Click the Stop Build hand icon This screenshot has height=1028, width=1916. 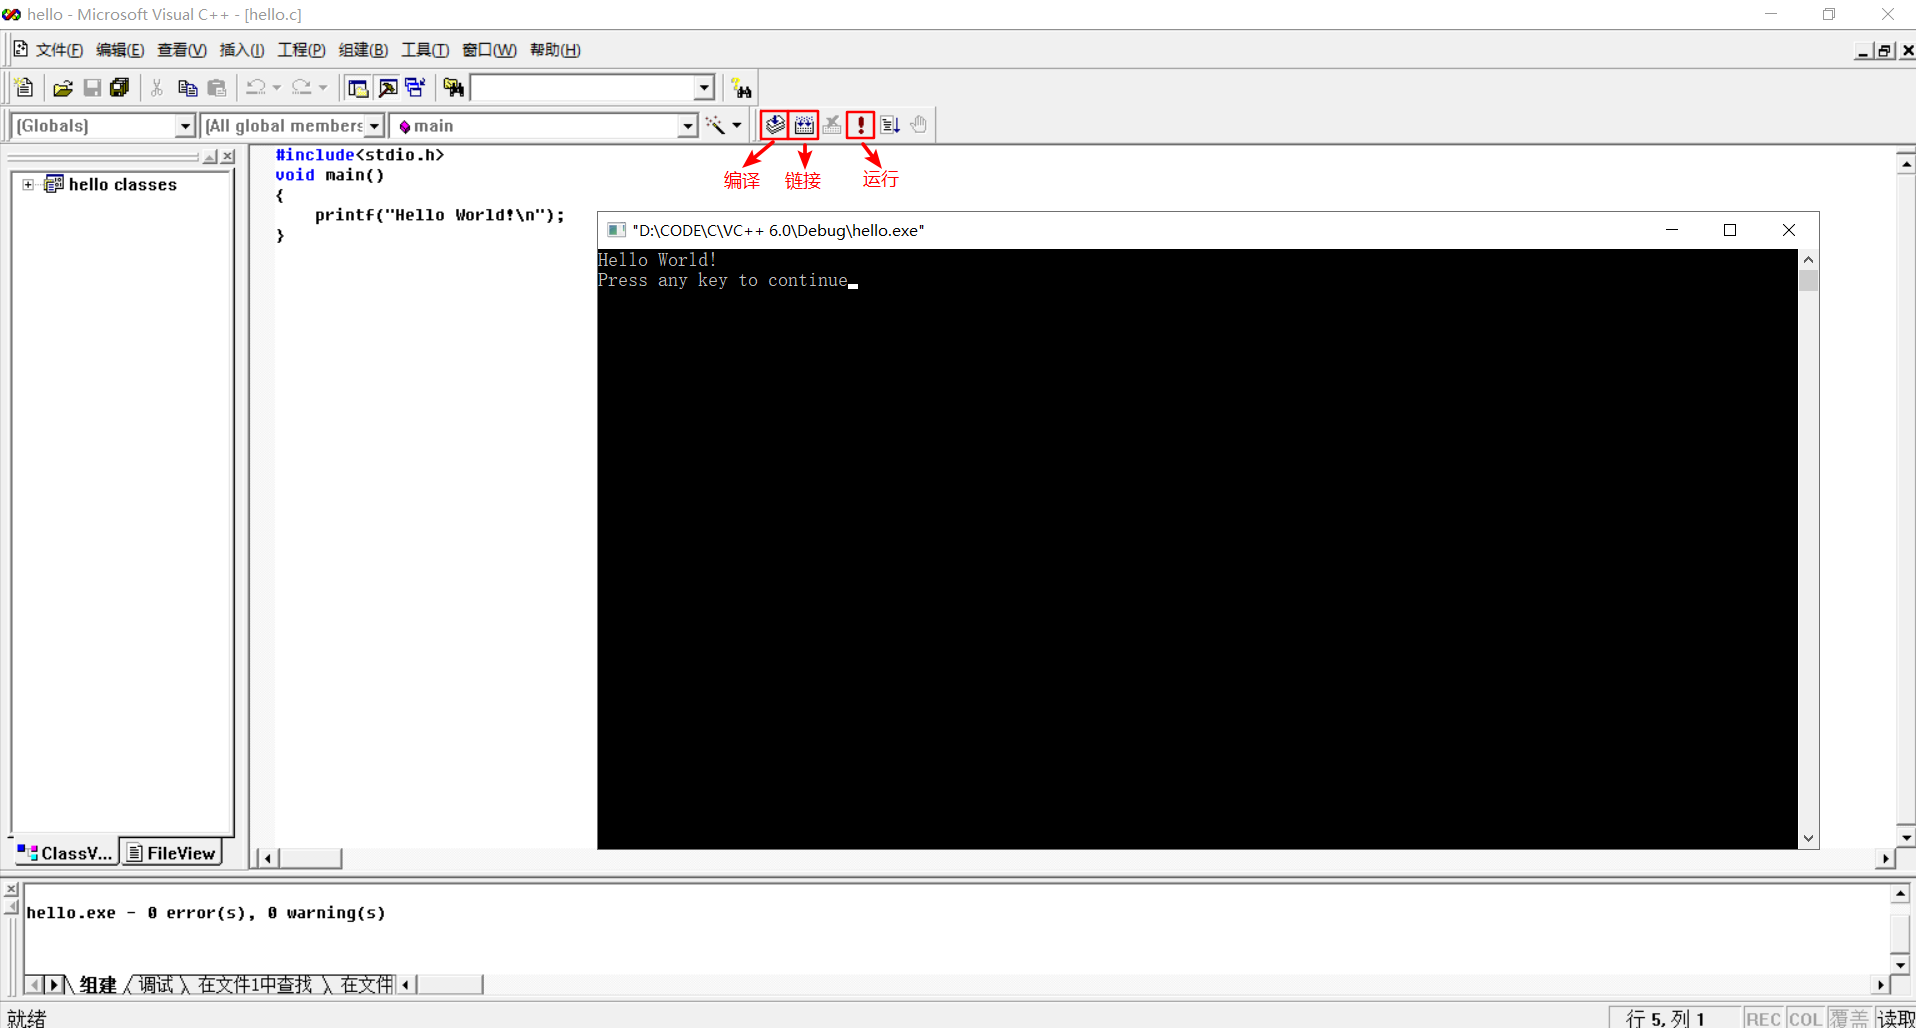tap(918, 124)
